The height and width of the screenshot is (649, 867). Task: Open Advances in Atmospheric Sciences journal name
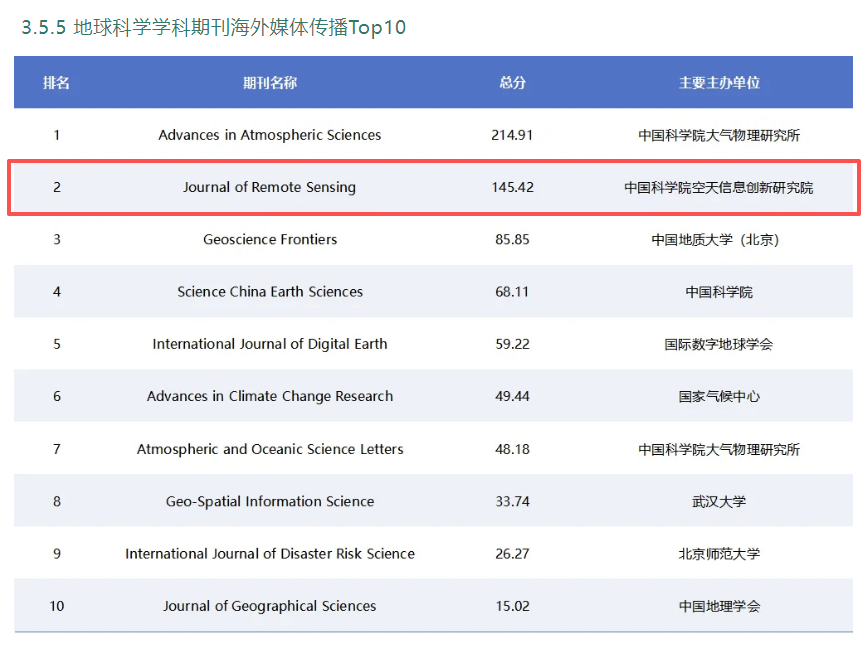pos(269,135)
